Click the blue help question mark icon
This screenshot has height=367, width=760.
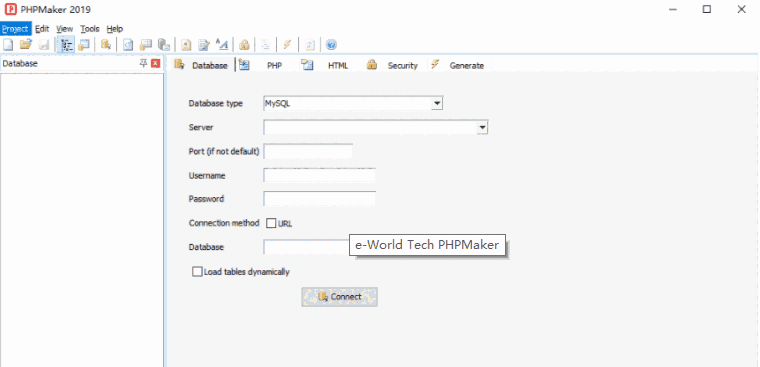(x=332, y=45)
